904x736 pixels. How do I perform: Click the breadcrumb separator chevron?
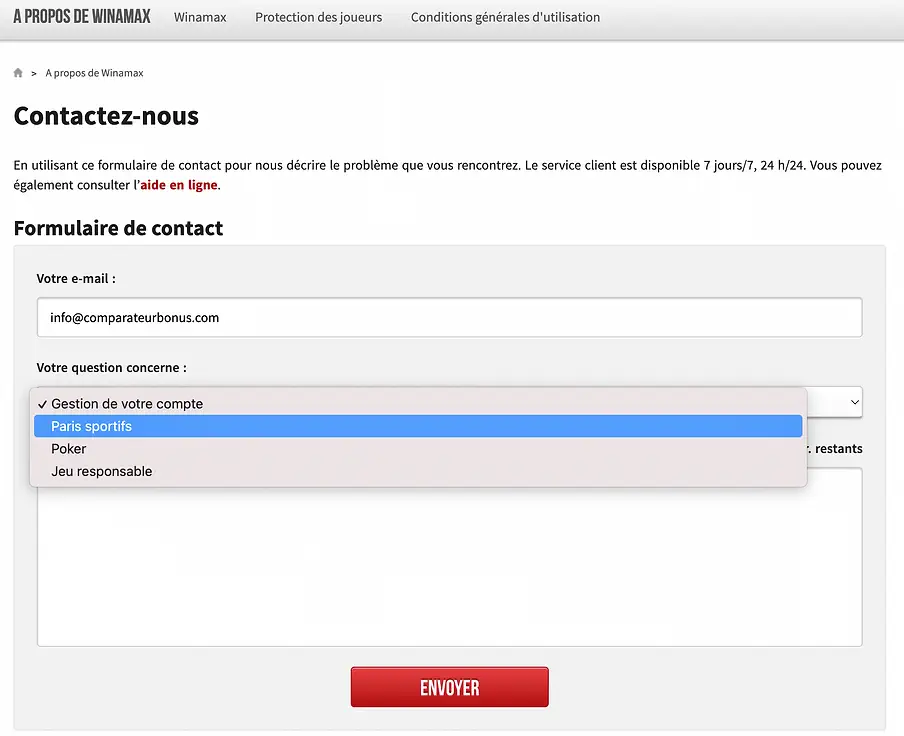click(x=34, y=72)
